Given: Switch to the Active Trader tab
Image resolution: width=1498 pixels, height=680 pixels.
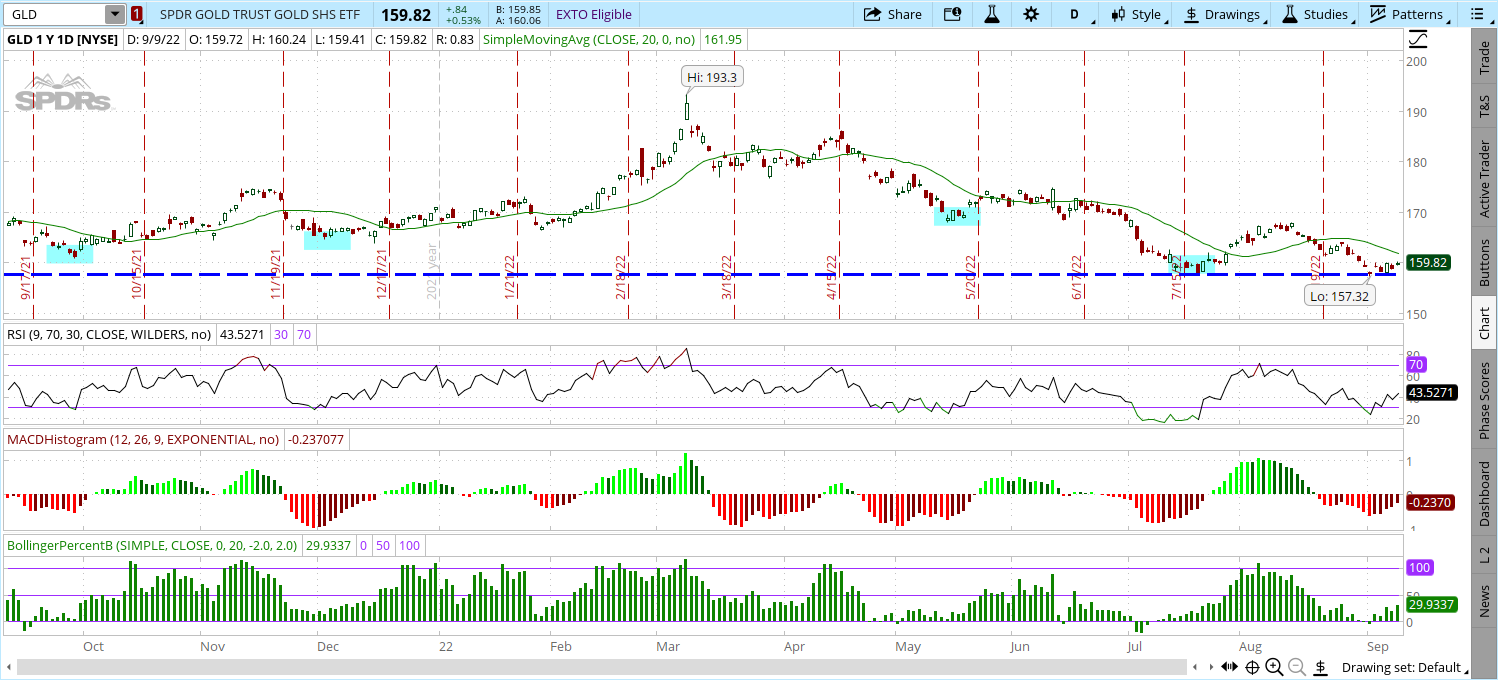Looking at the screenshot, I should point(1484,180).
